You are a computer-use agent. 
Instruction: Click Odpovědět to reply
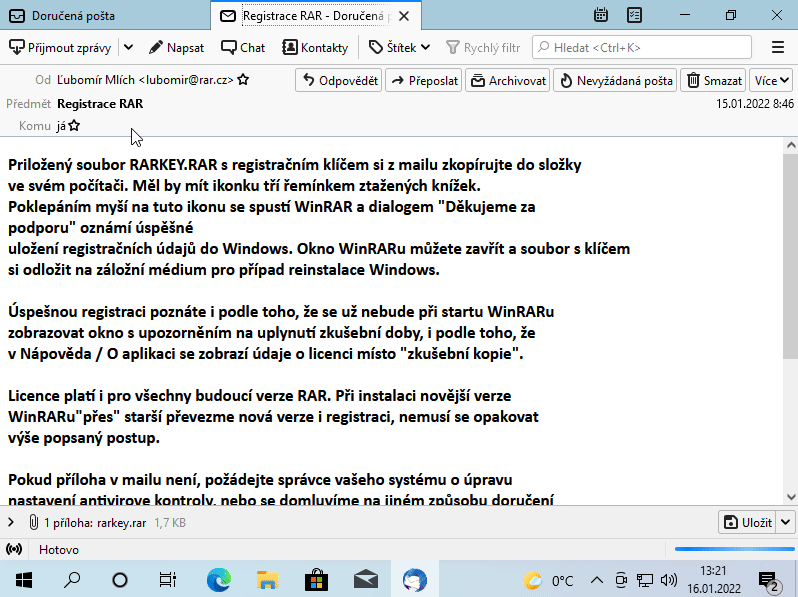(x=338, y=80)
